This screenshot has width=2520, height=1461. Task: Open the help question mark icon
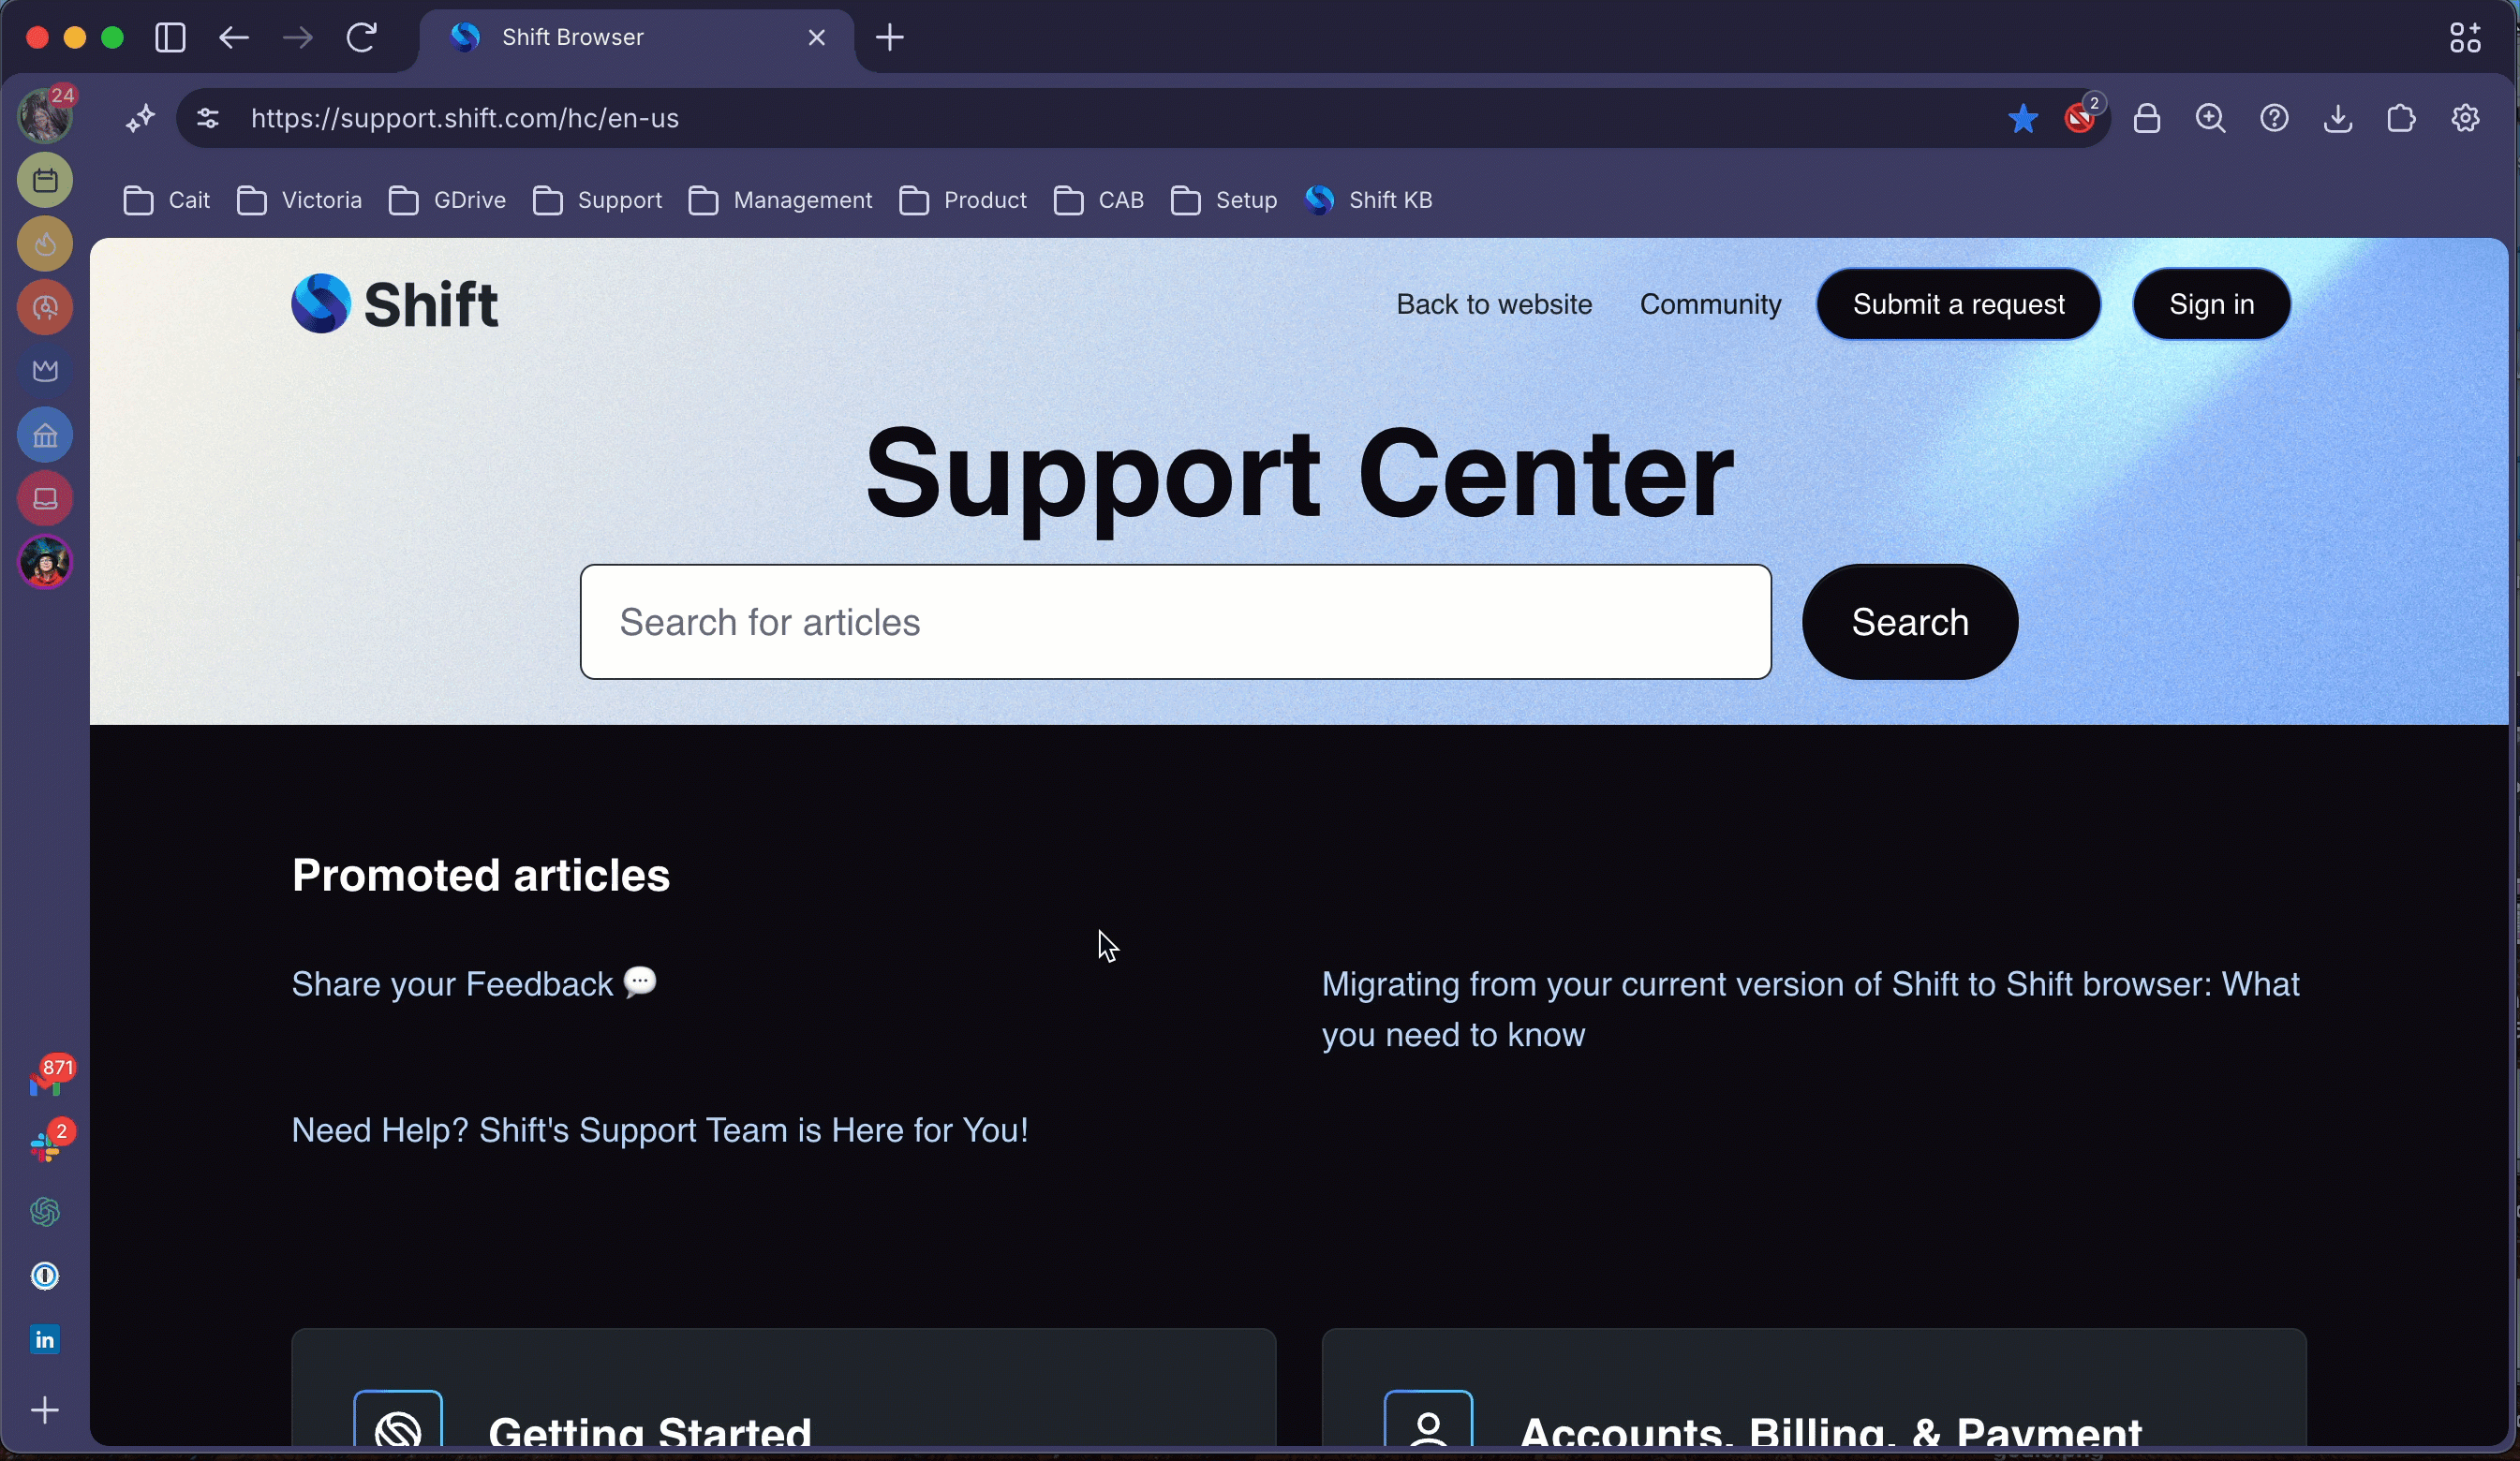[2275, 119]
